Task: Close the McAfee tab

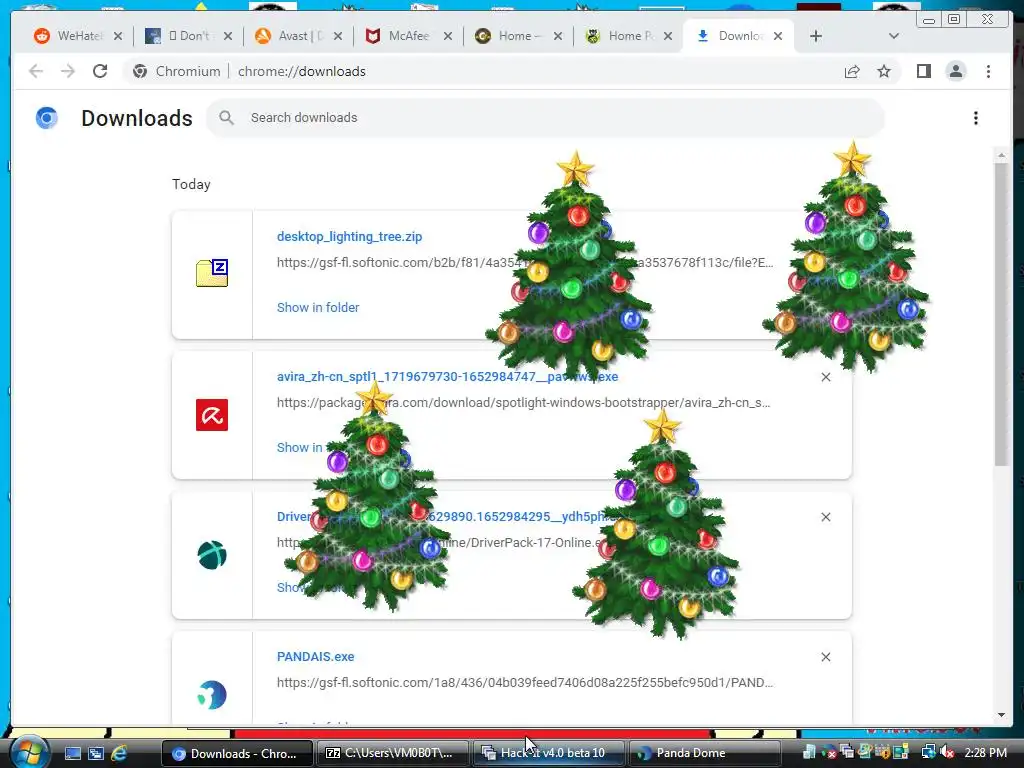Action: (448, 36)
